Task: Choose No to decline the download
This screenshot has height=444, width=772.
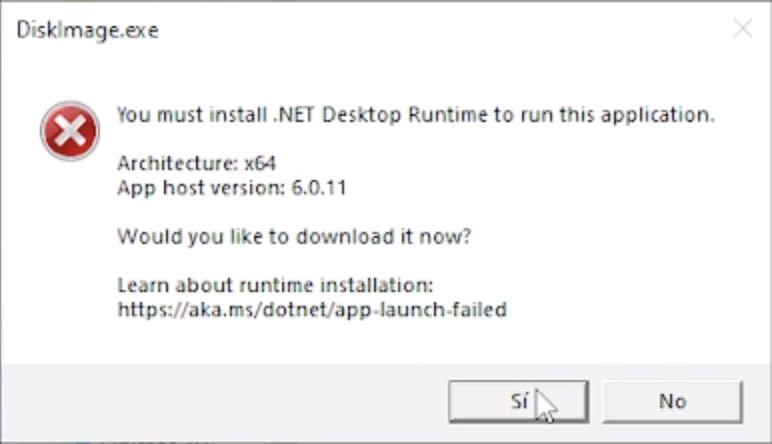Action: point(673,401)
